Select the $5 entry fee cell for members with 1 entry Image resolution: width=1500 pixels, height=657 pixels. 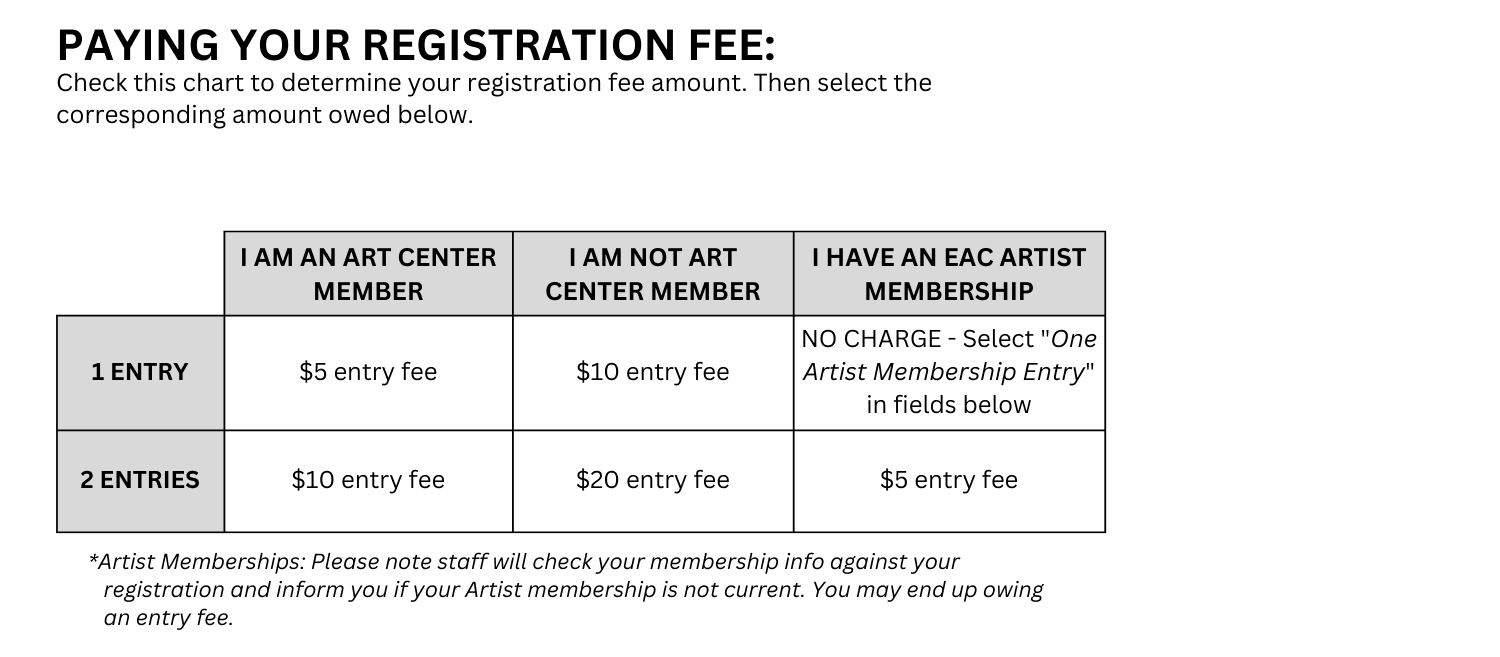pyautogui.click(x=368, y=373)
